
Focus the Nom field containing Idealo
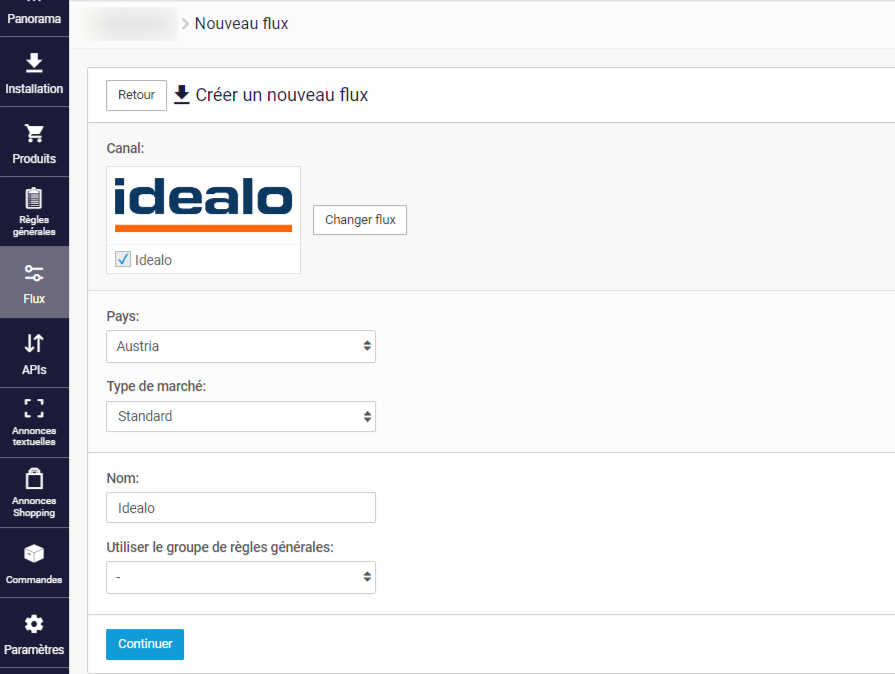tap(241, 508)
